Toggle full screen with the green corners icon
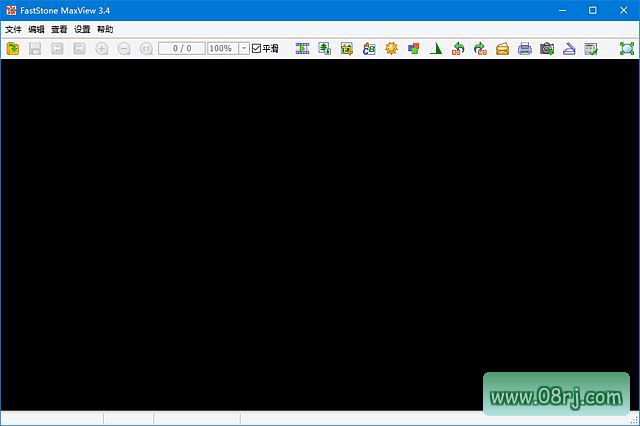 (x=627, y=48)
